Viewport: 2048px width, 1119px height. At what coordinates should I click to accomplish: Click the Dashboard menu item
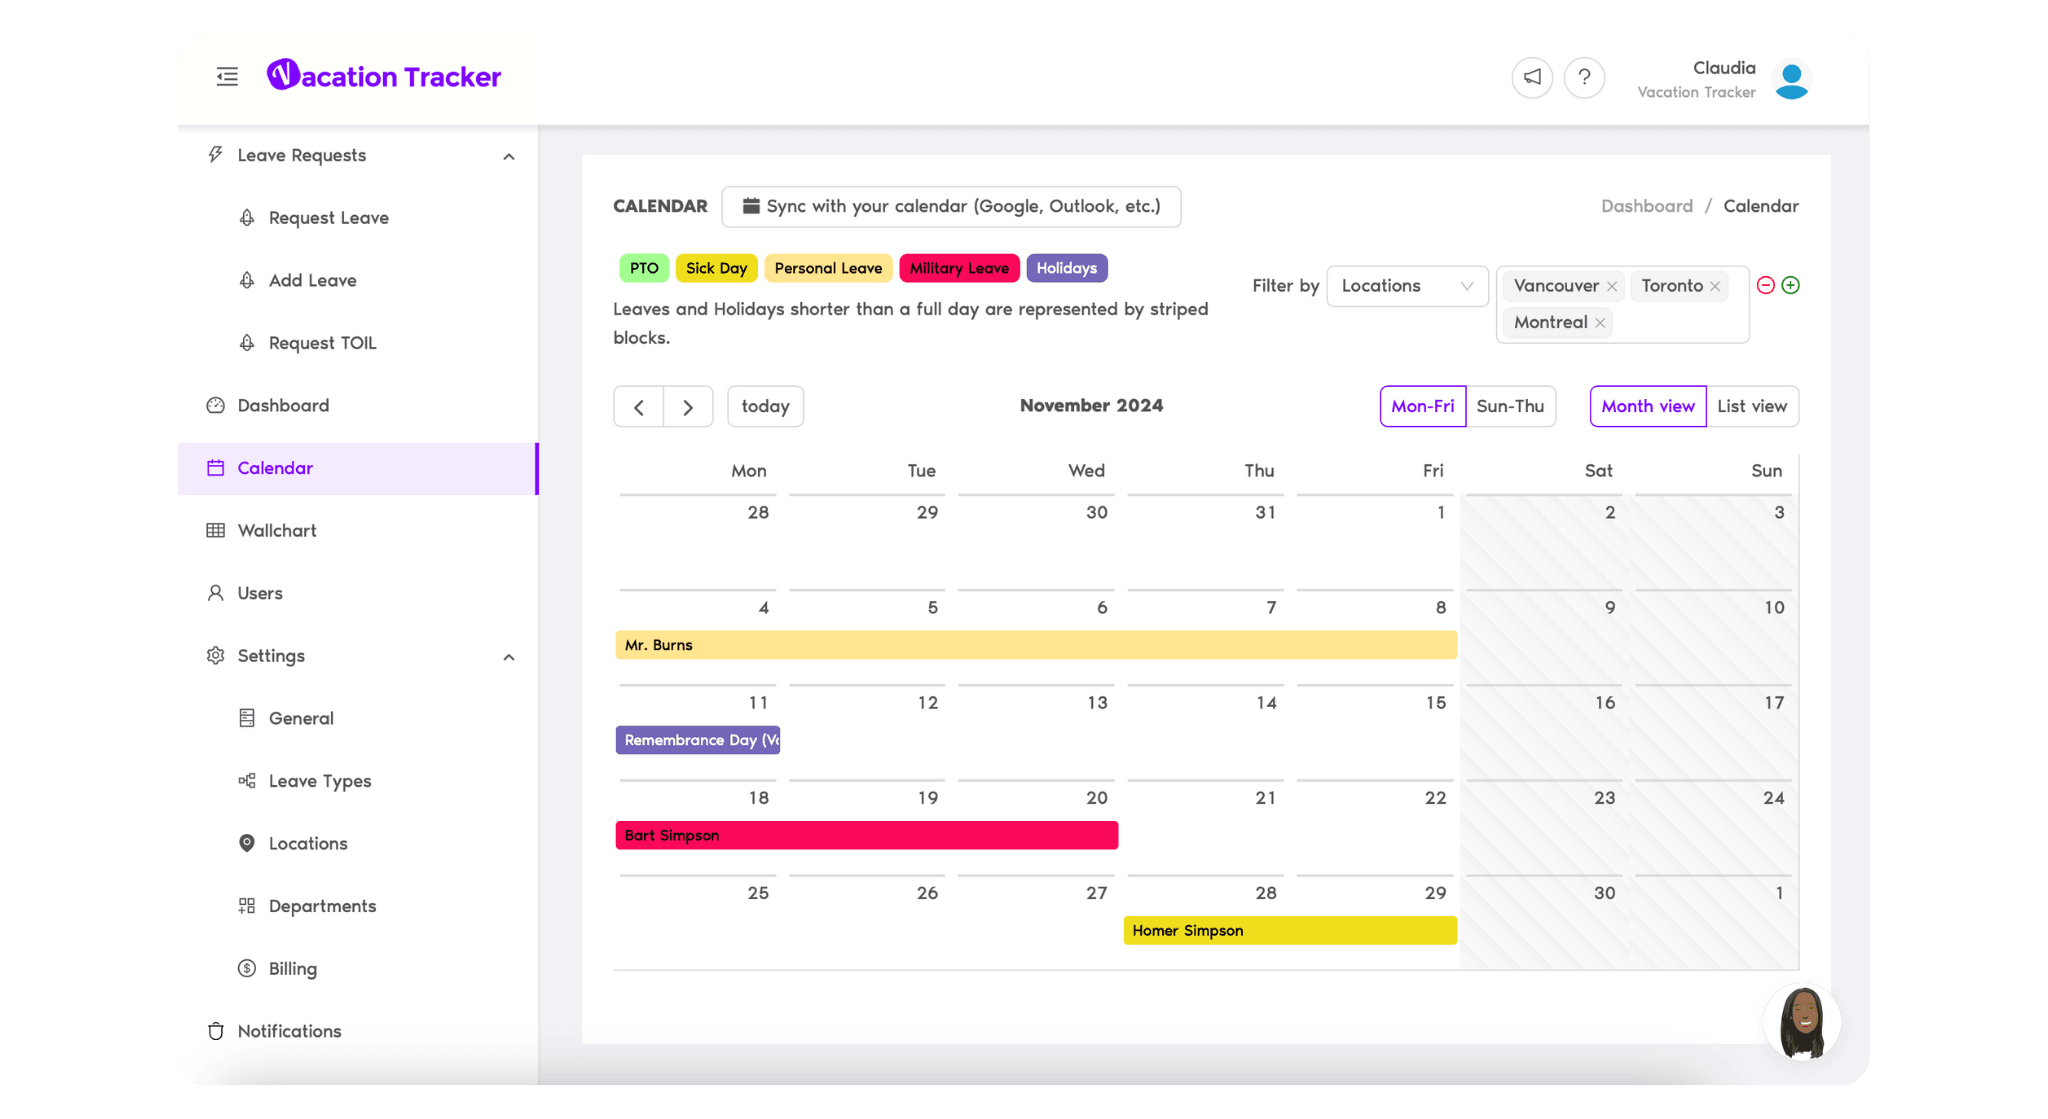point(282,404)
